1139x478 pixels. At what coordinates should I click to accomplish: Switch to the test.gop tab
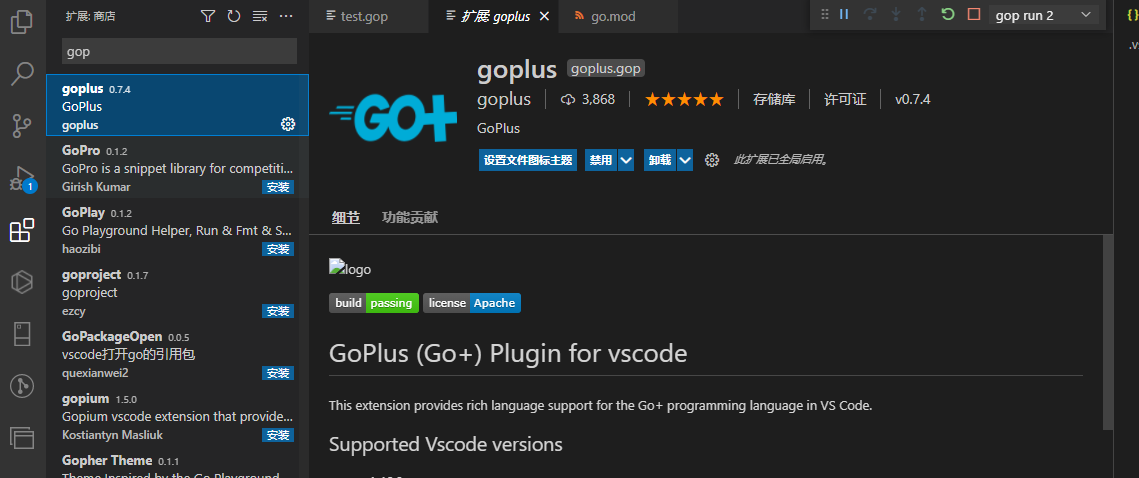point(357,16)
